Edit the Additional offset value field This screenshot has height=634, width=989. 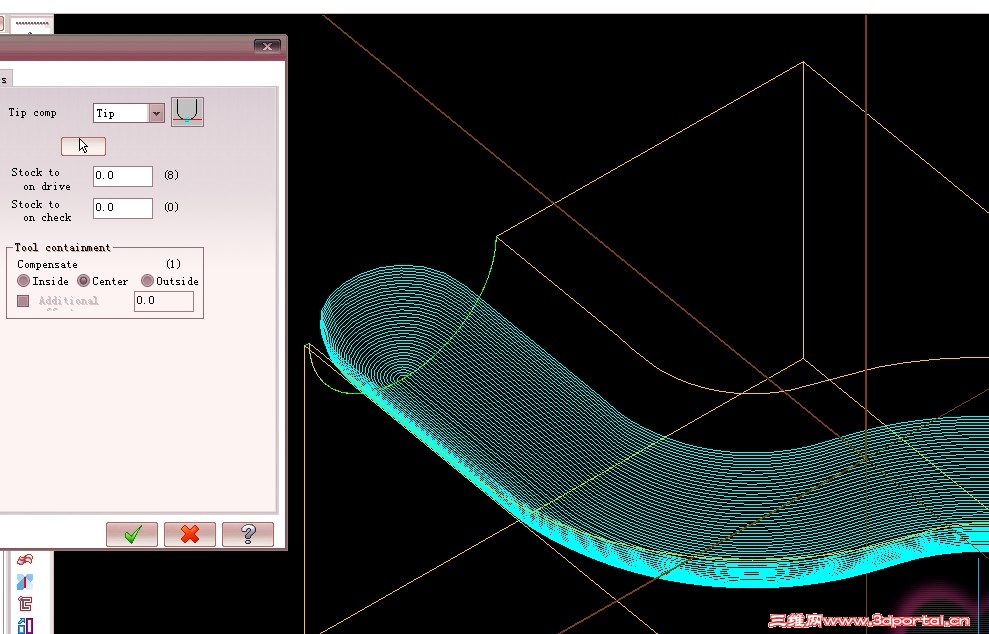click(164, 301)
